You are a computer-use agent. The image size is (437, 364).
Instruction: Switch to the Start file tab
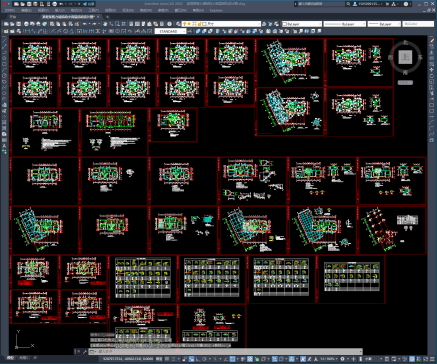coord(13,17)
